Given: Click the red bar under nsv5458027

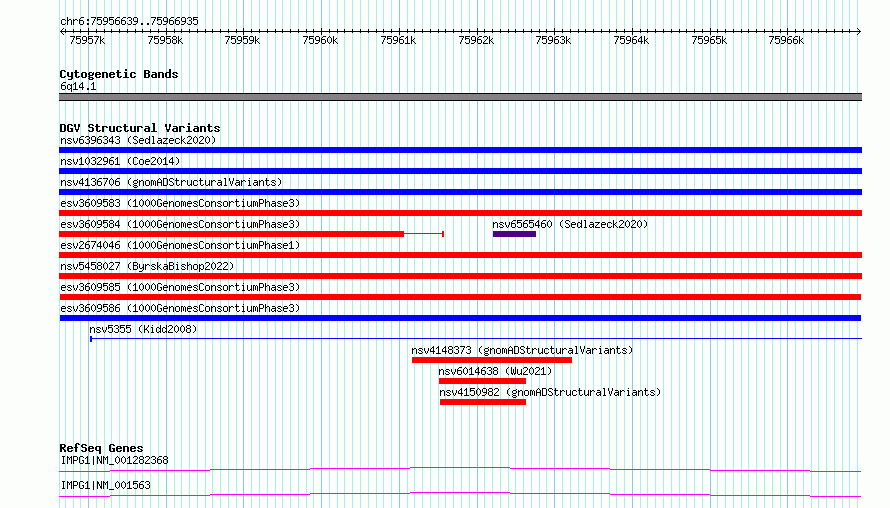Looking at the screenshot, I should (460, 276).
